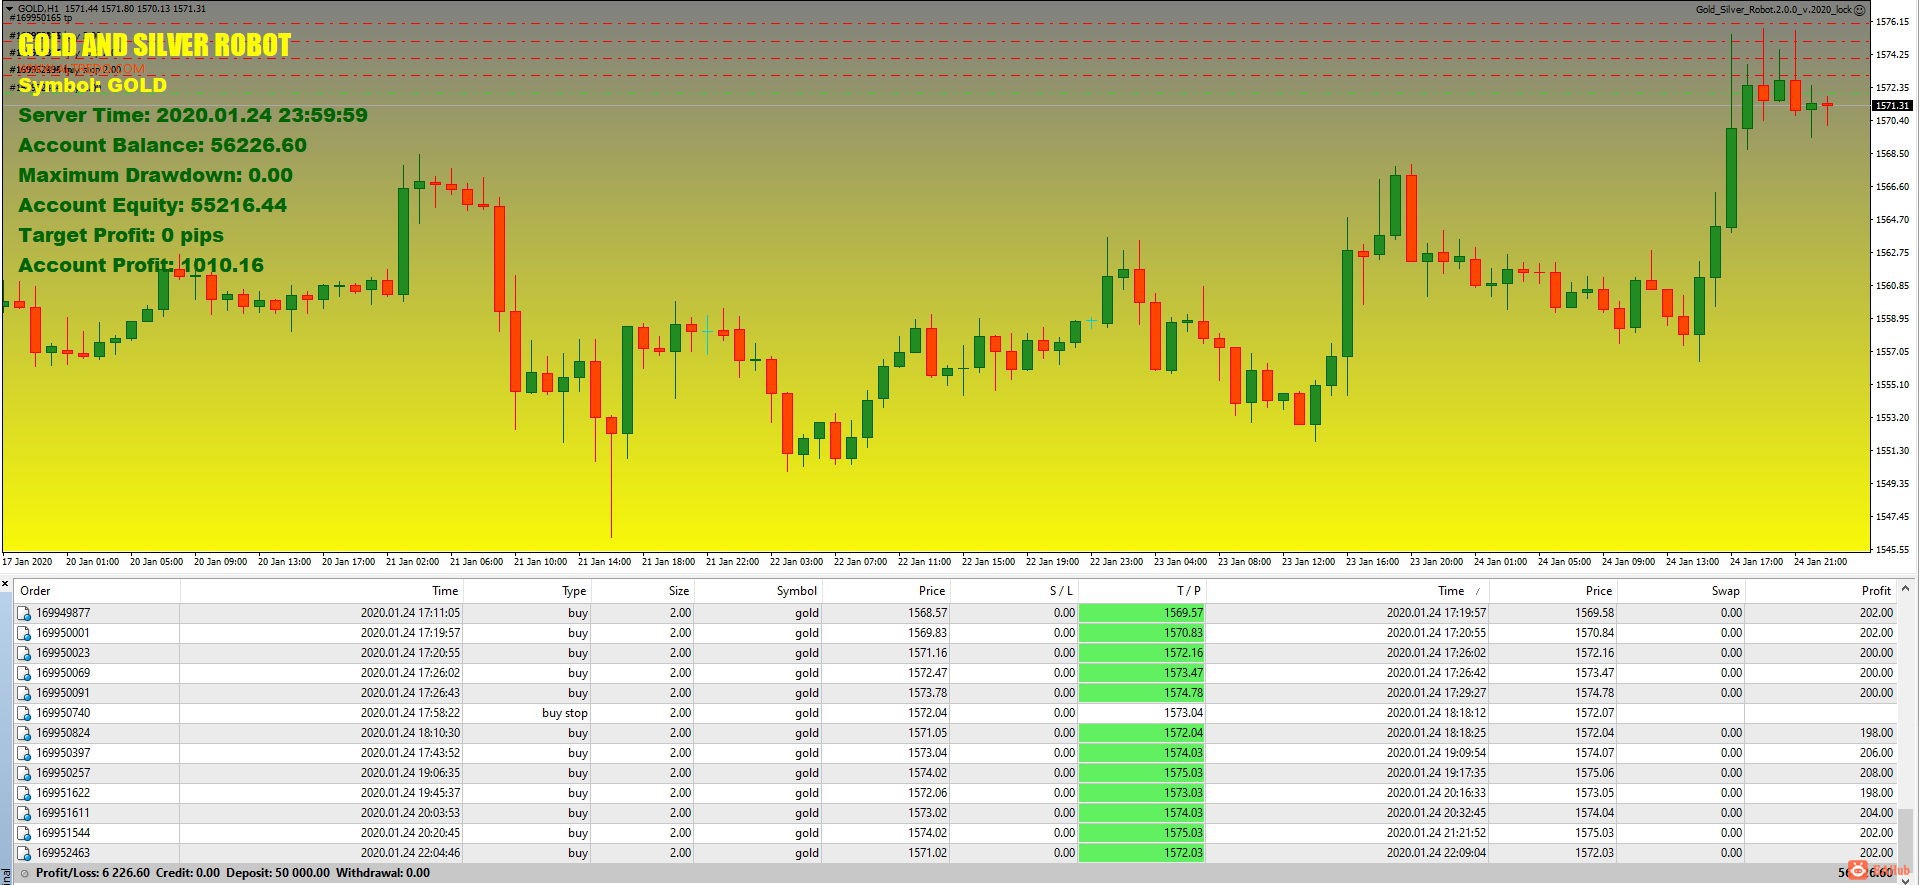
Task: Click order icon for order 169950824
Action: (x=25, y=733)
